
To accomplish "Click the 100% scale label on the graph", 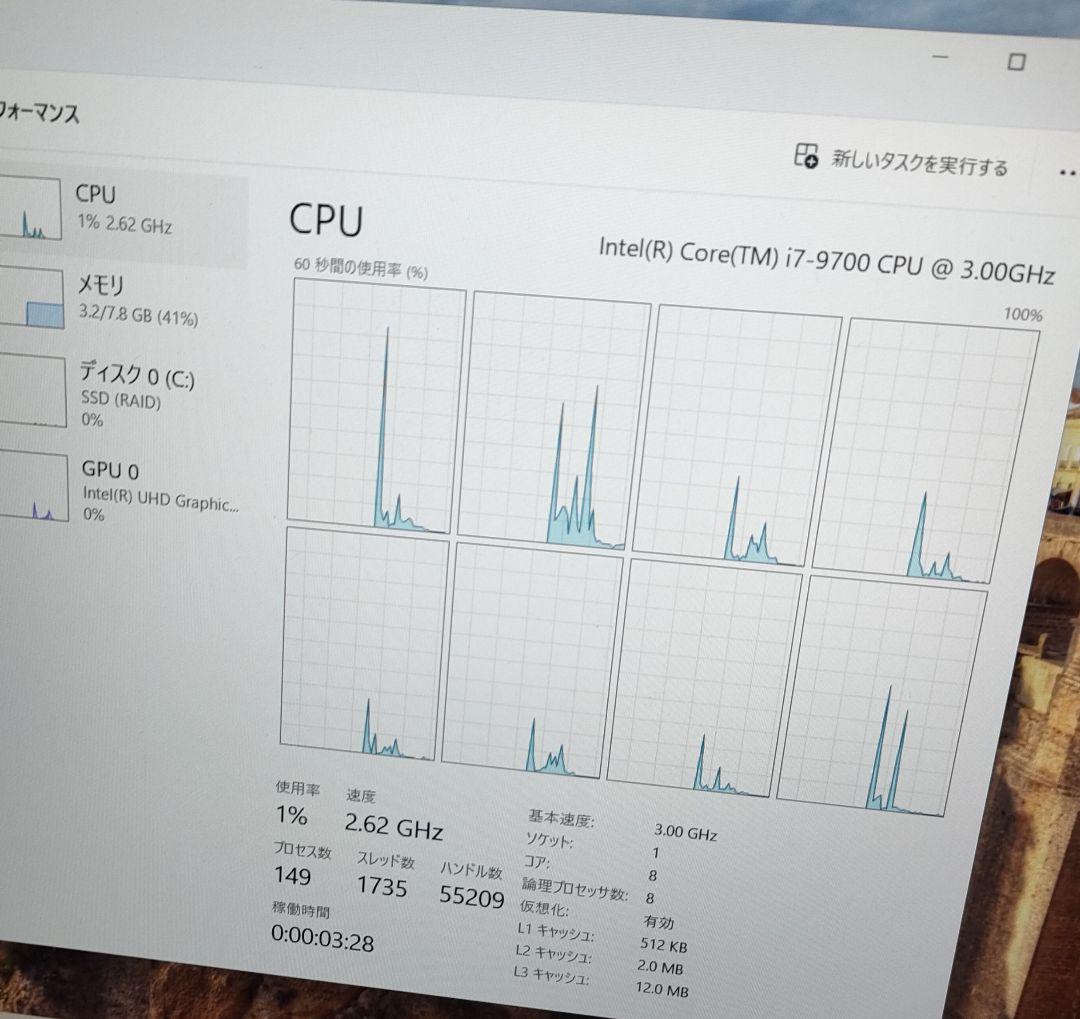I will click(1022, 315).
